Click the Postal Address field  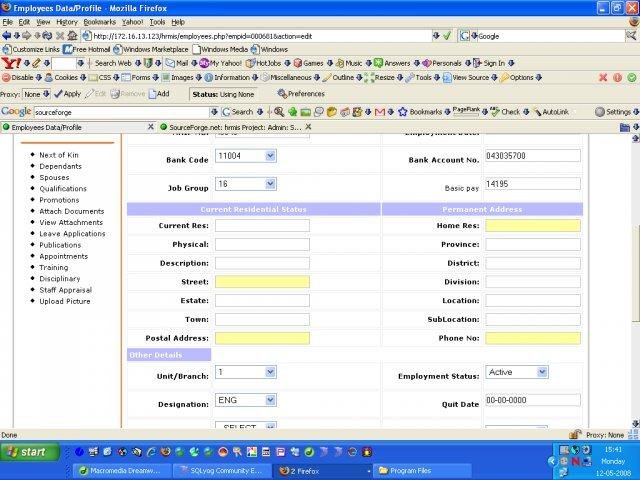(x=262, y=338)
